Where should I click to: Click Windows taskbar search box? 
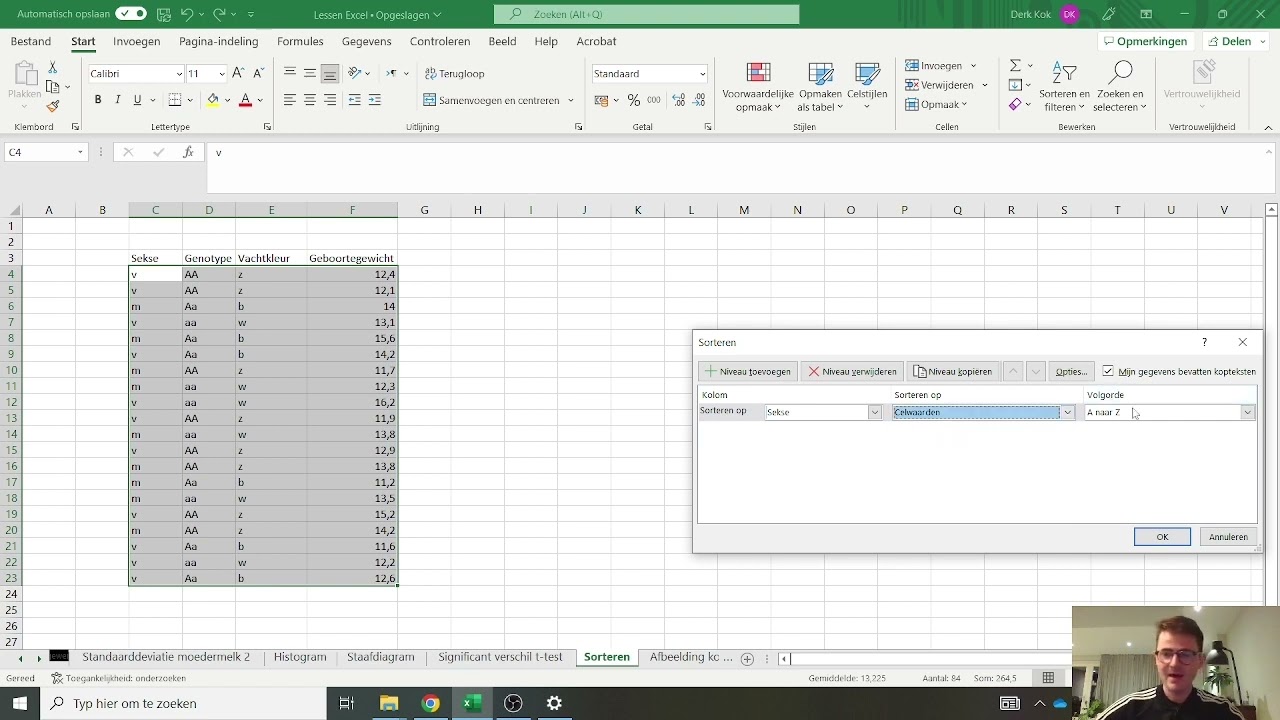(x=182, y=703)
